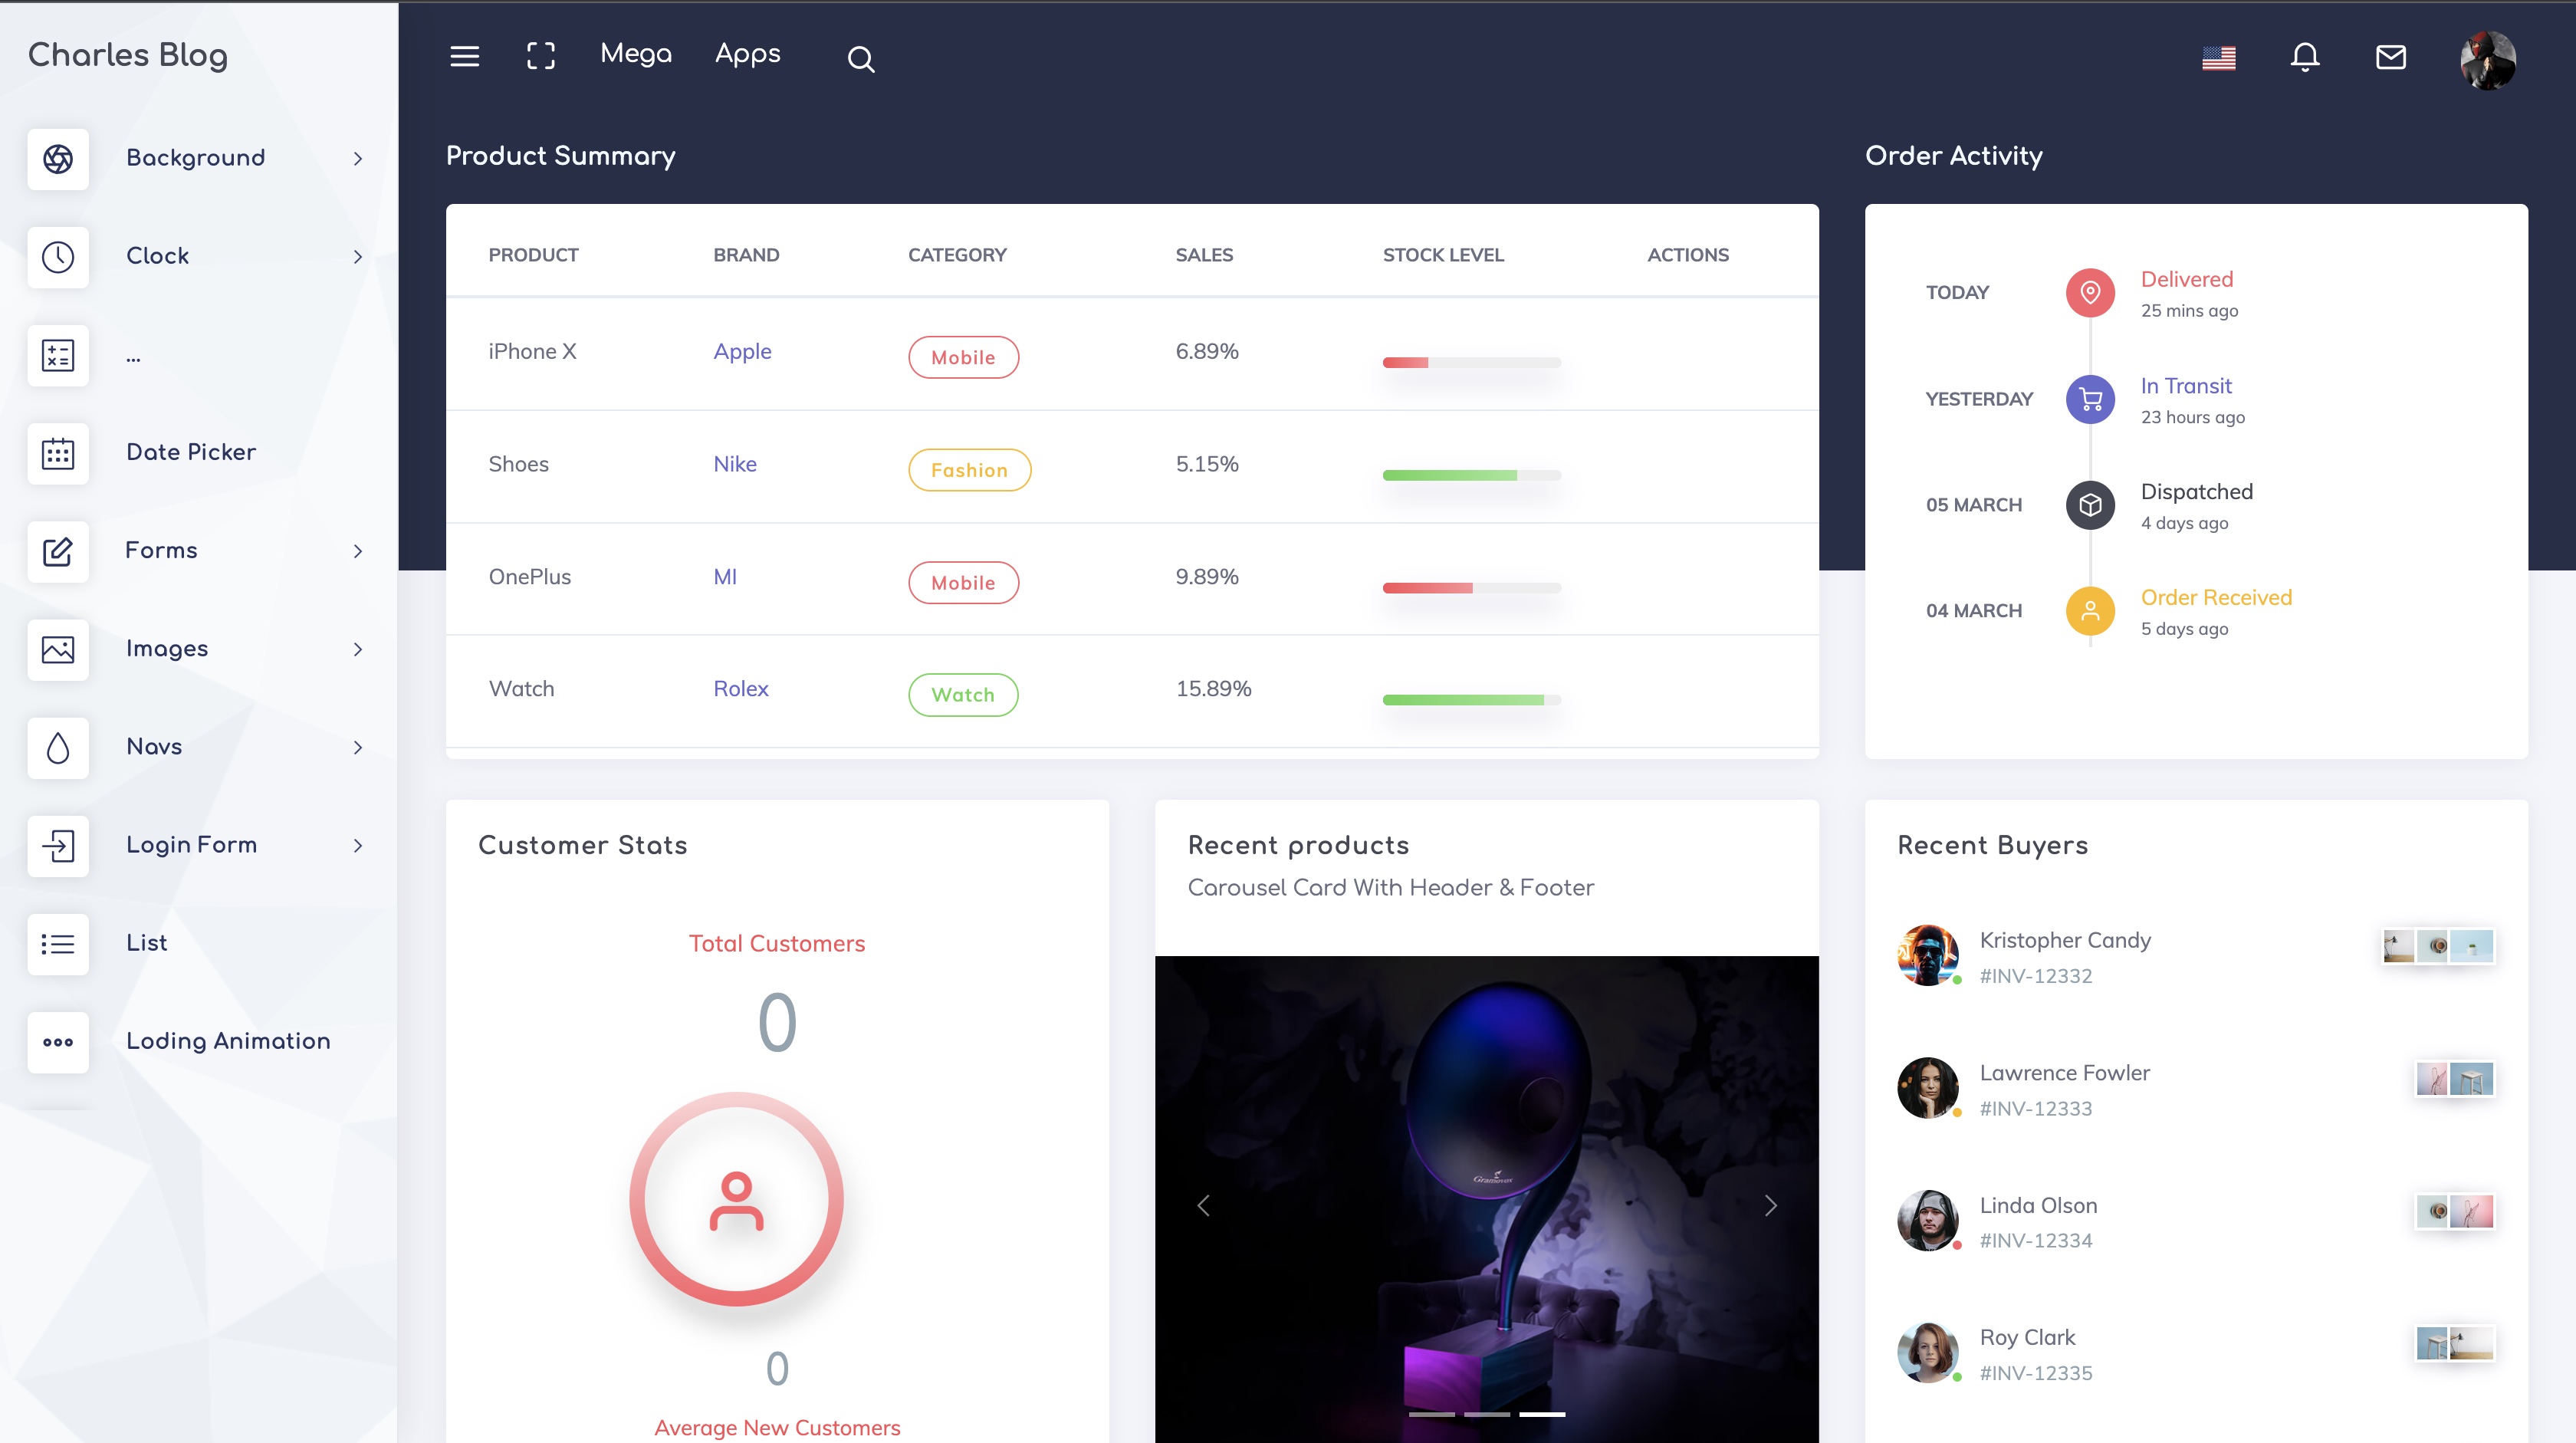Click the Watch stock level progress bar
This screenshot has height=1443, width=2576.
tap(1471, 700)
